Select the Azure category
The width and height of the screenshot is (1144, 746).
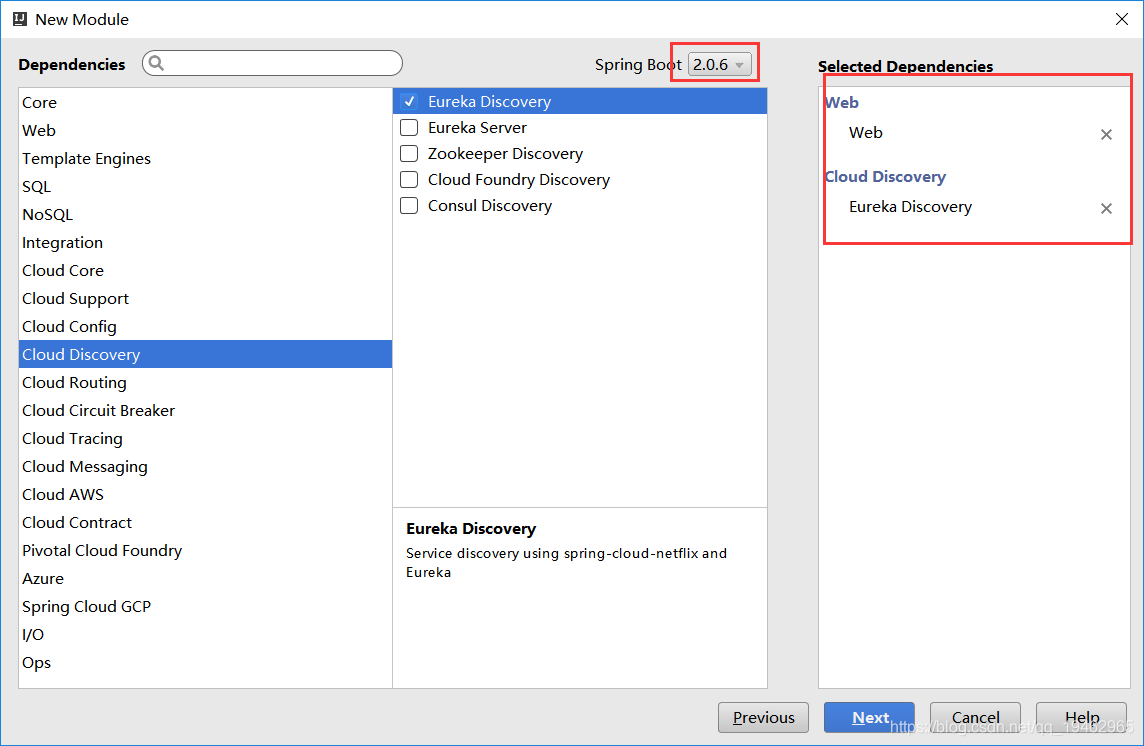click(x=205, y=578)
